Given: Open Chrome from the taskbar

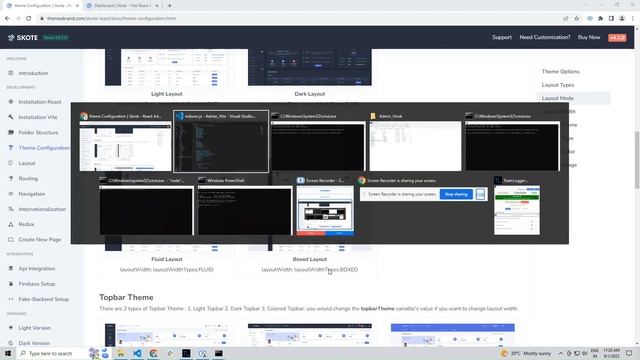Looking at the screenshot, I should 153,353.
